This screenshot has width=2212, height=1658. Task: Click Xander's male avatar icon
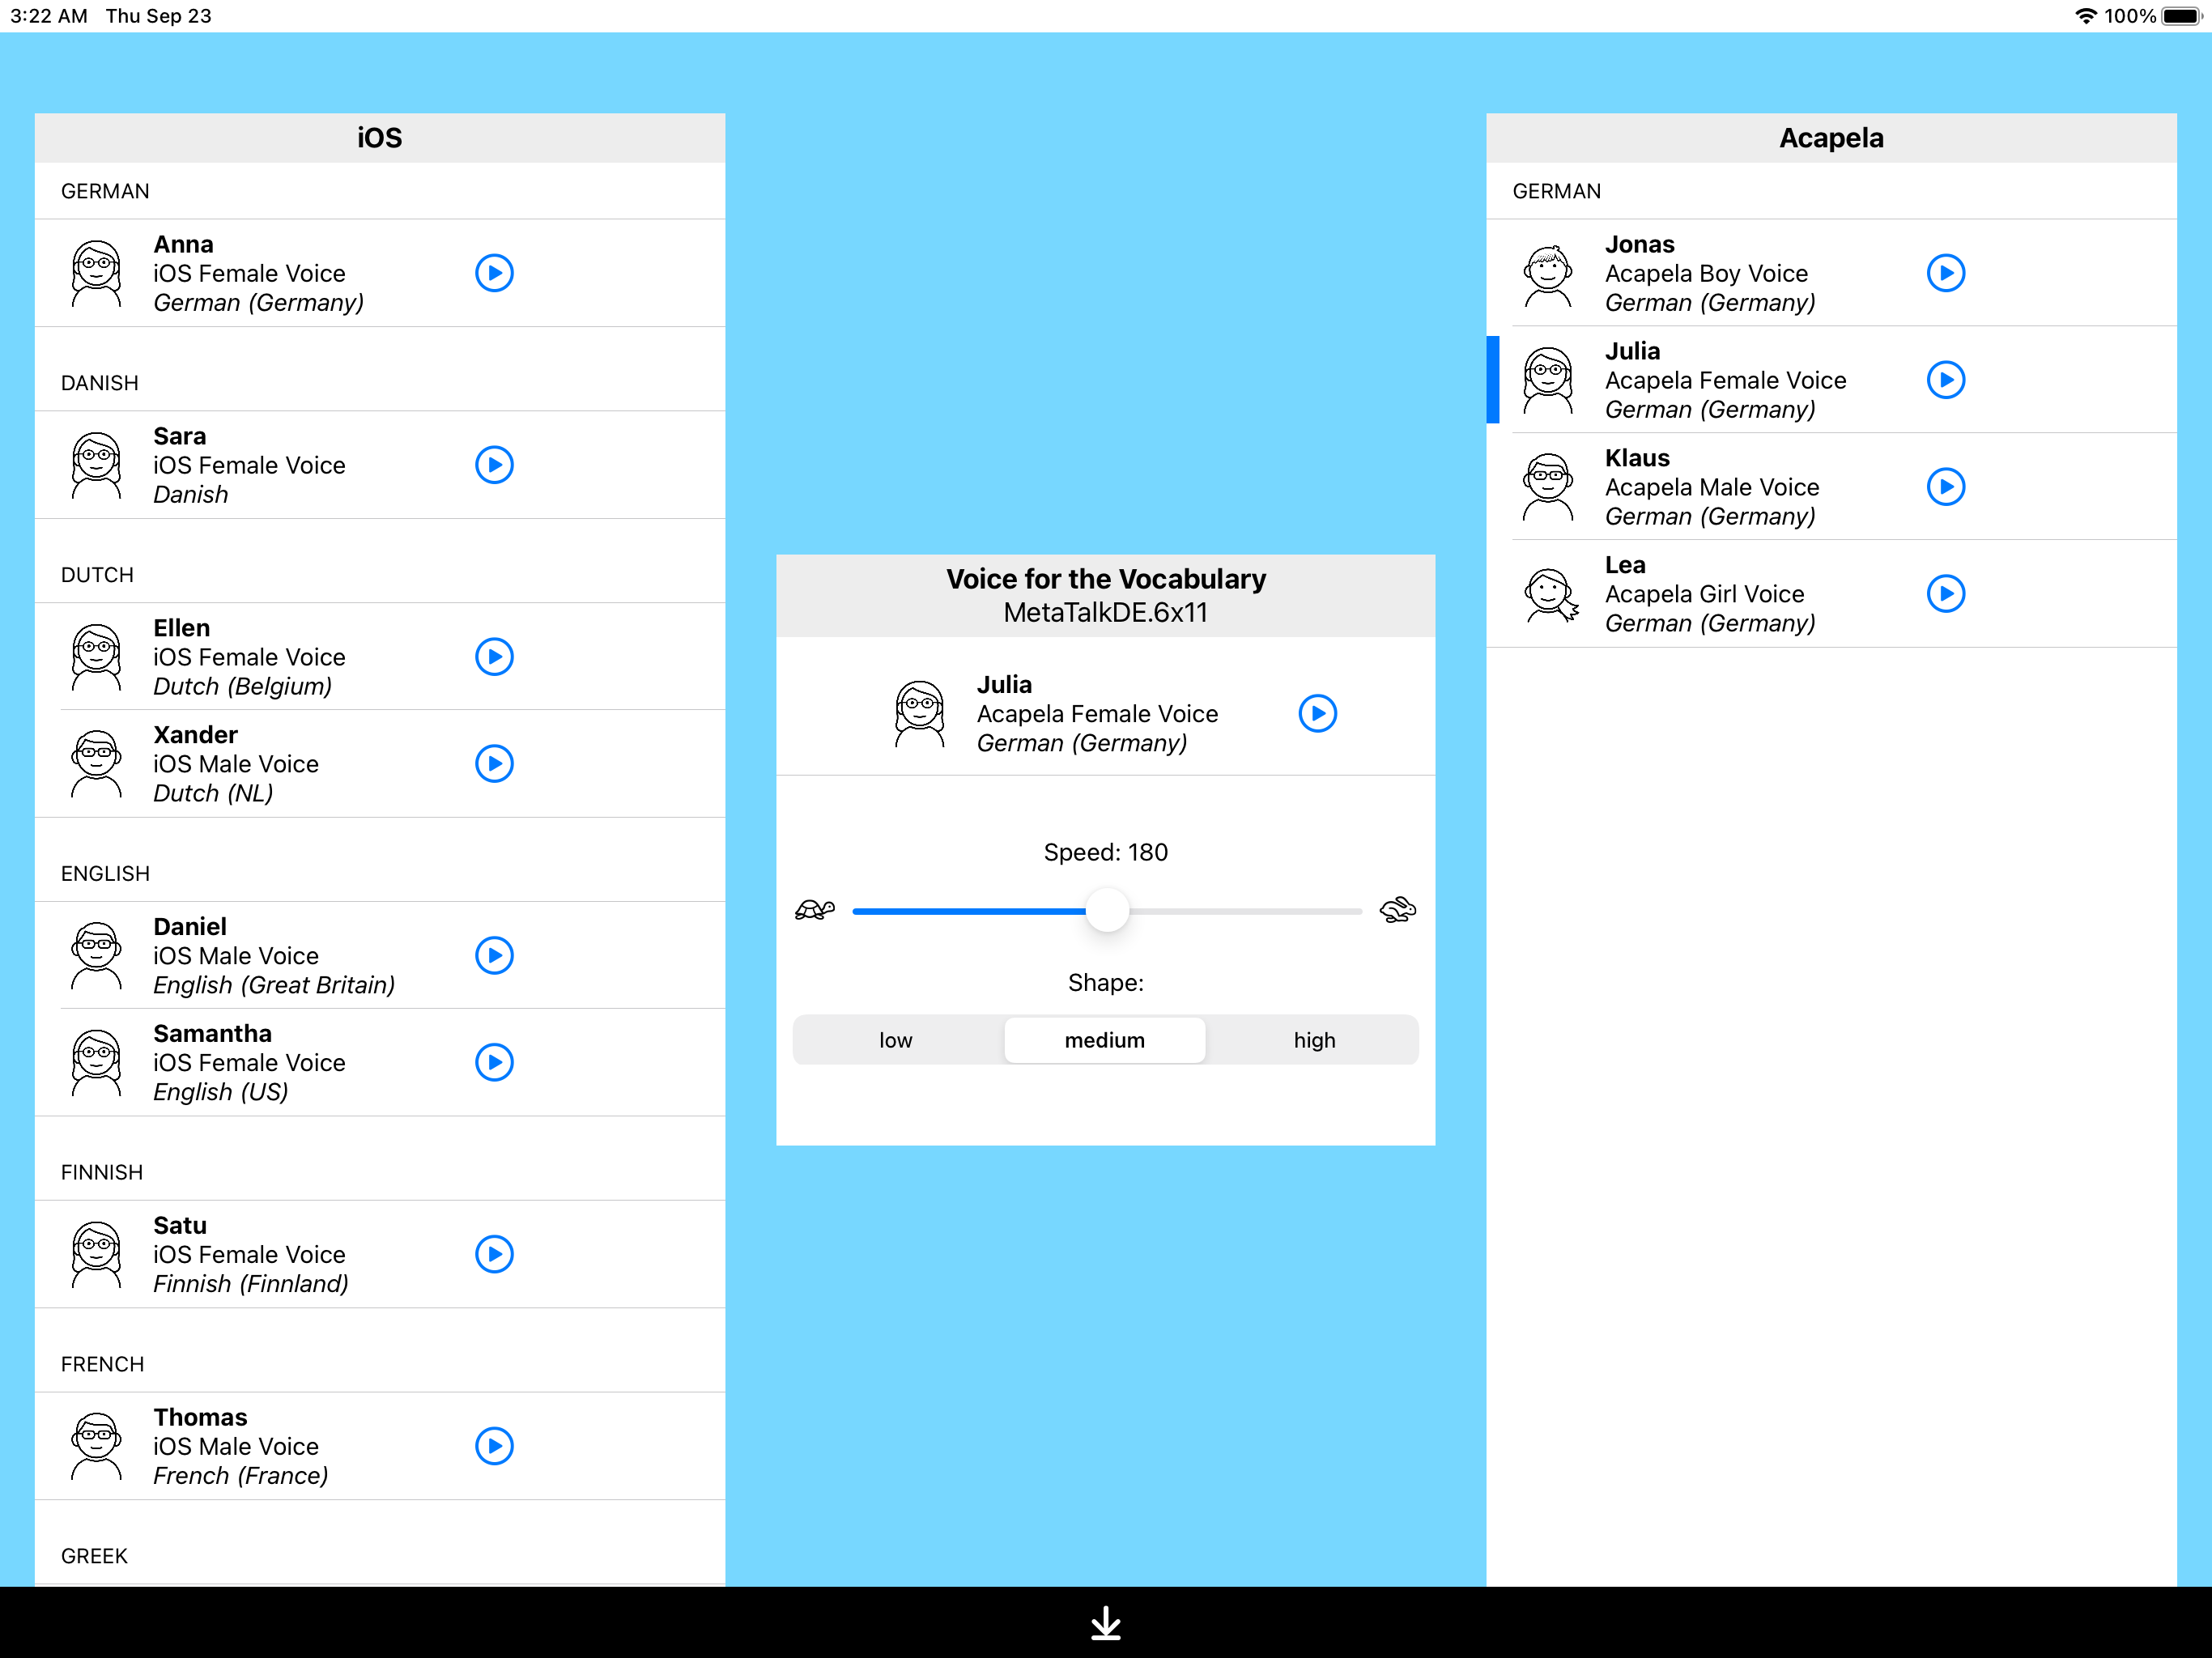[x=97, y=764]
